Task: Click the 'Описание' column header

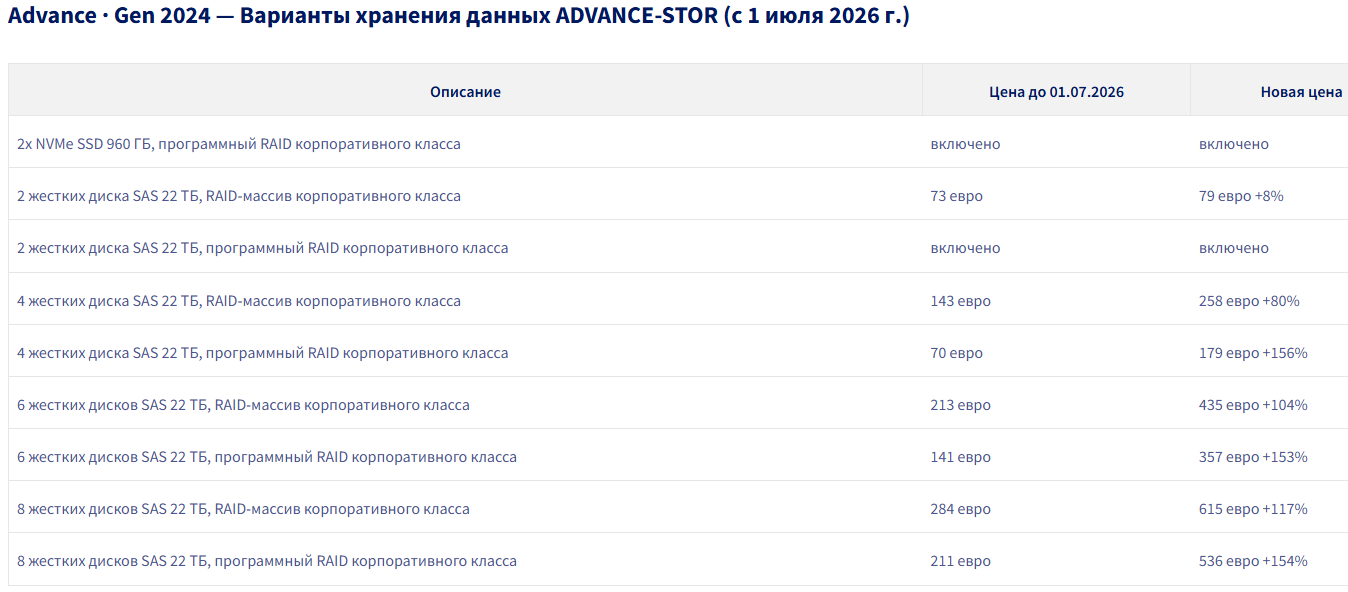Action: tap(465, 92)
